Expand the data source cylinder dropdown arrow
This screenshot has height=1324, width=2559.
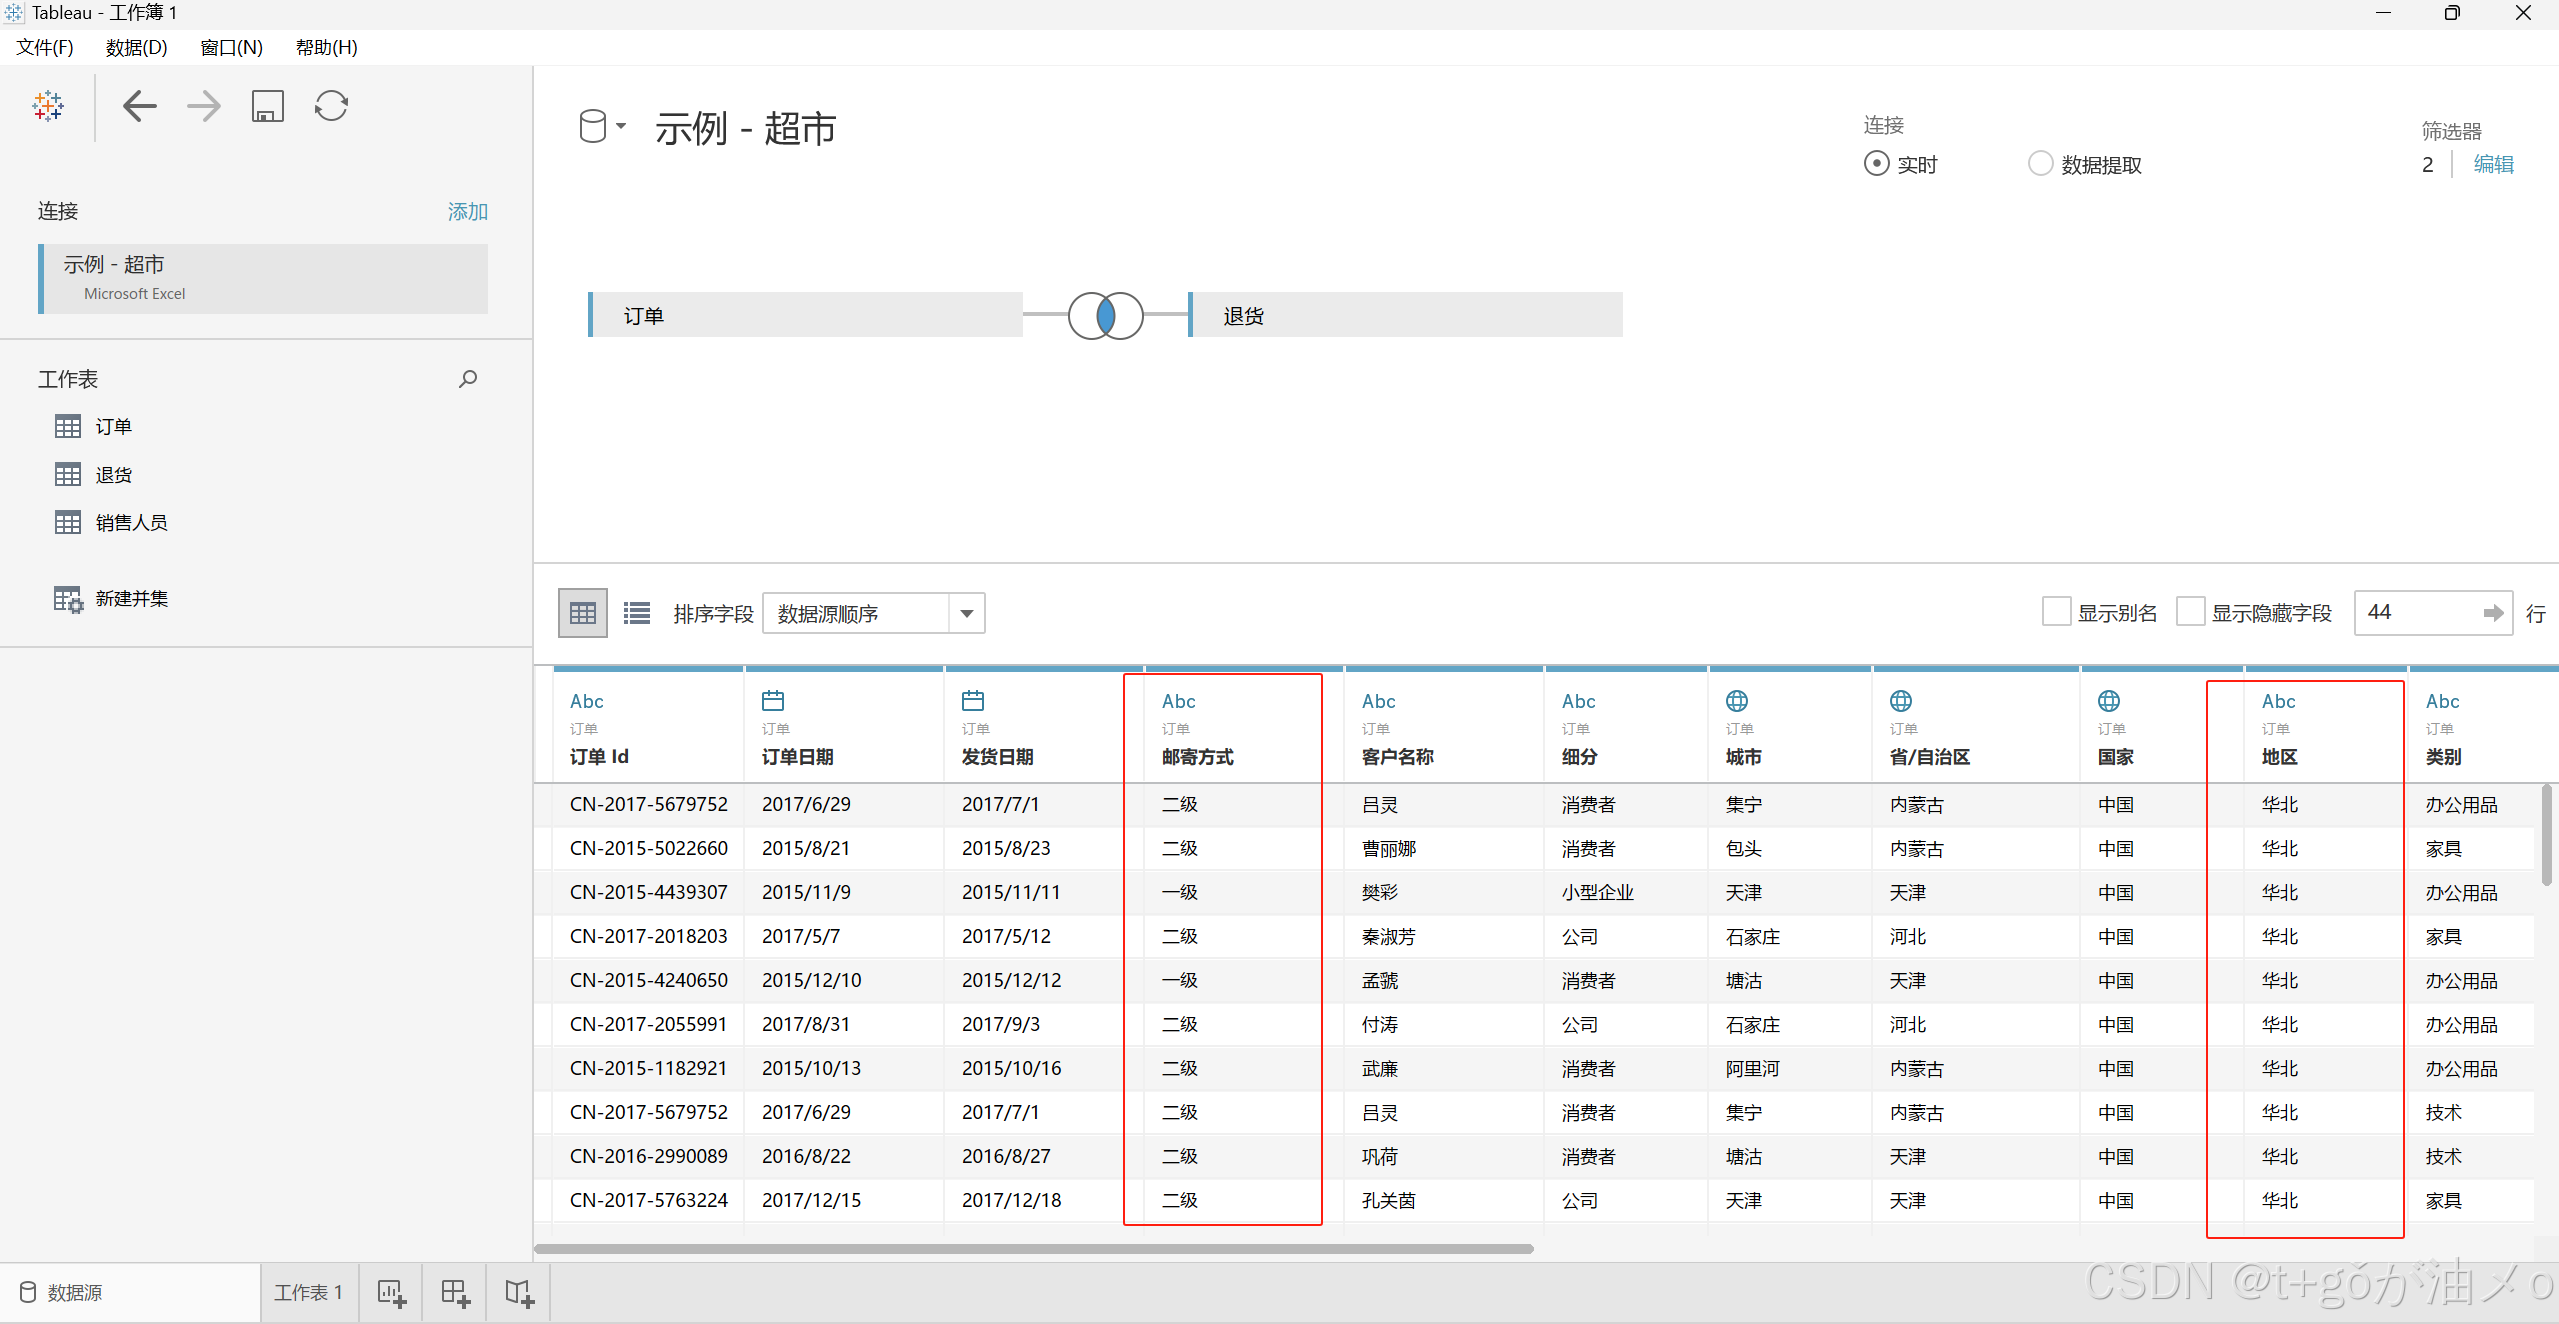621,126
